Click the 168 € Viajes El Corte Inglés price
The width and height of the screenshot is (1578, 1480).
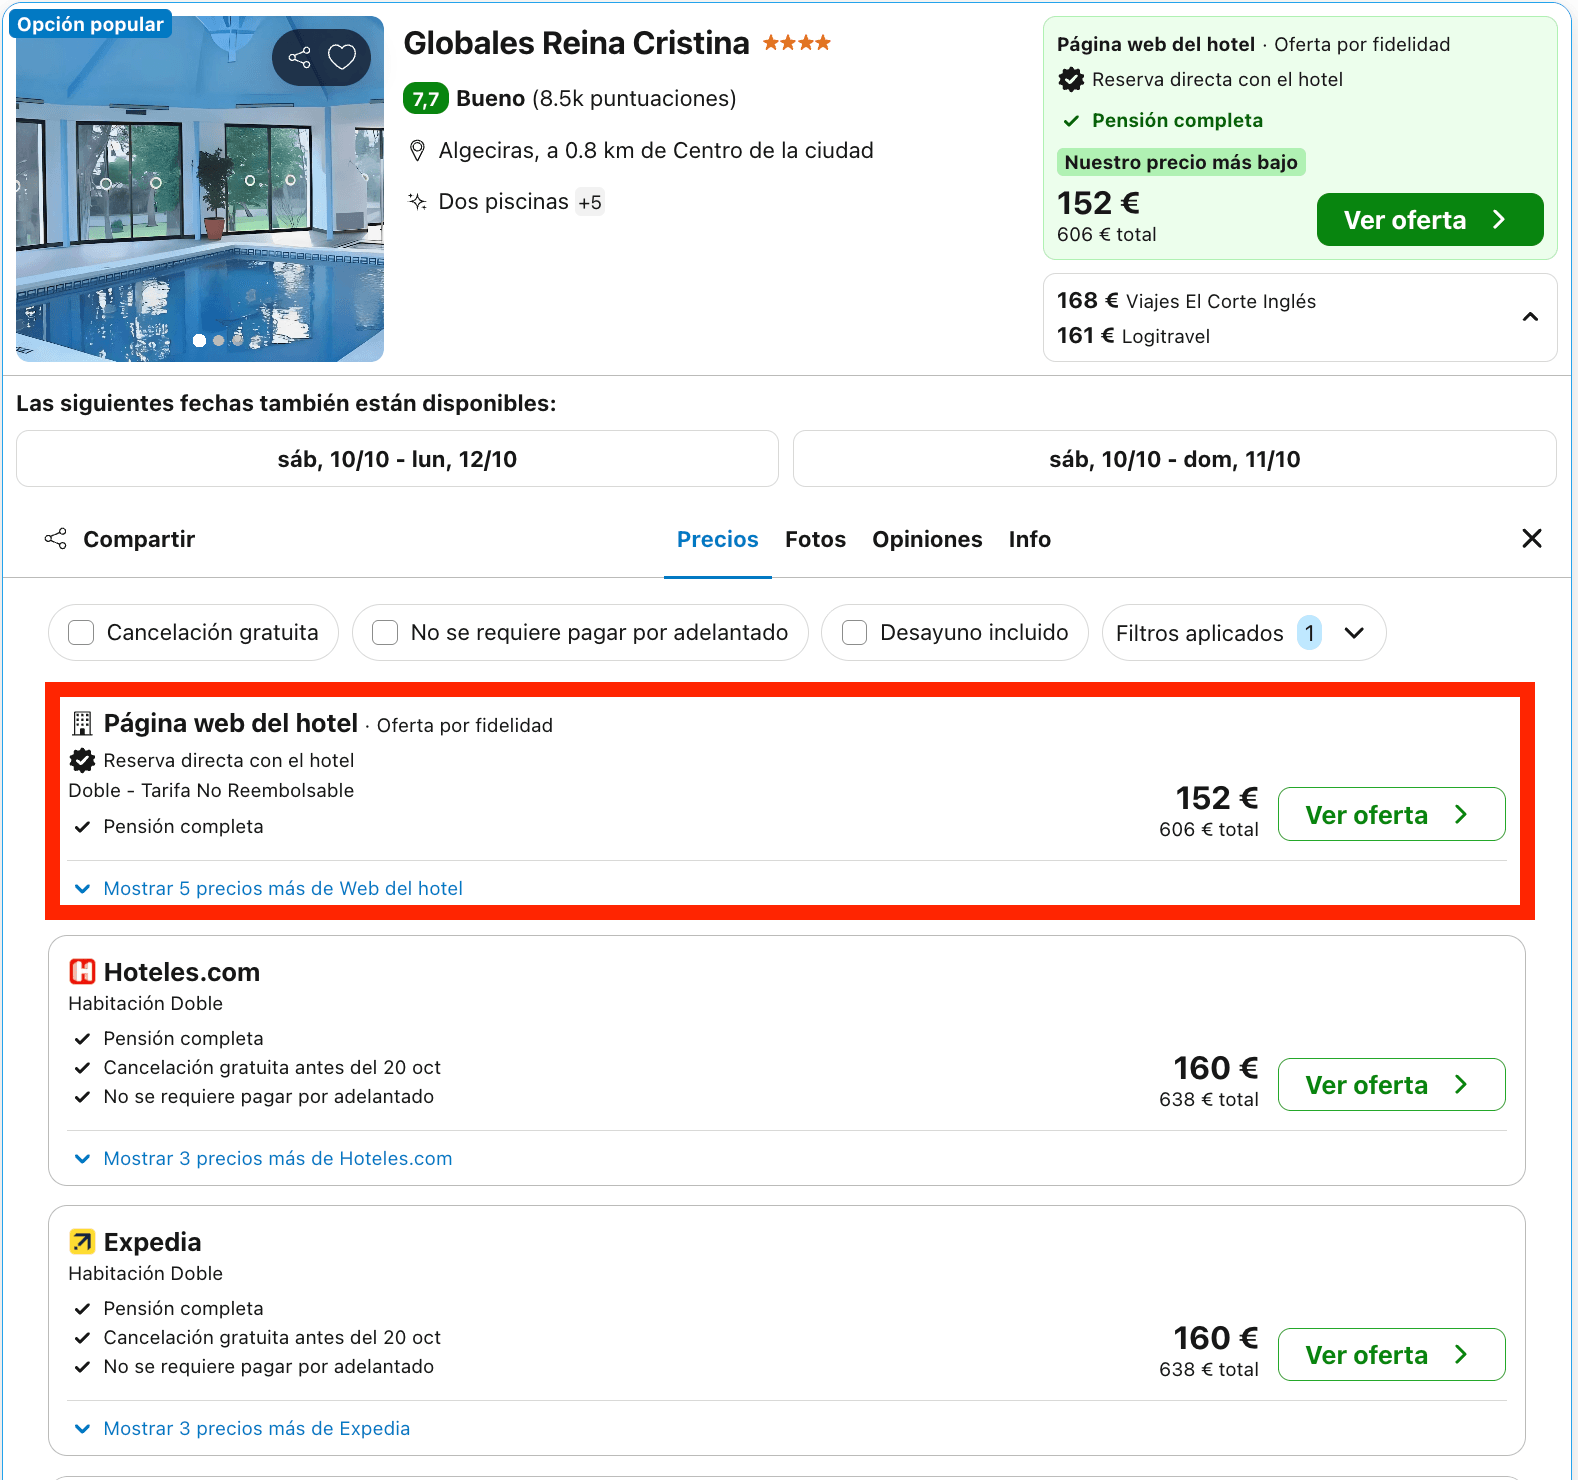(1186, 301)
